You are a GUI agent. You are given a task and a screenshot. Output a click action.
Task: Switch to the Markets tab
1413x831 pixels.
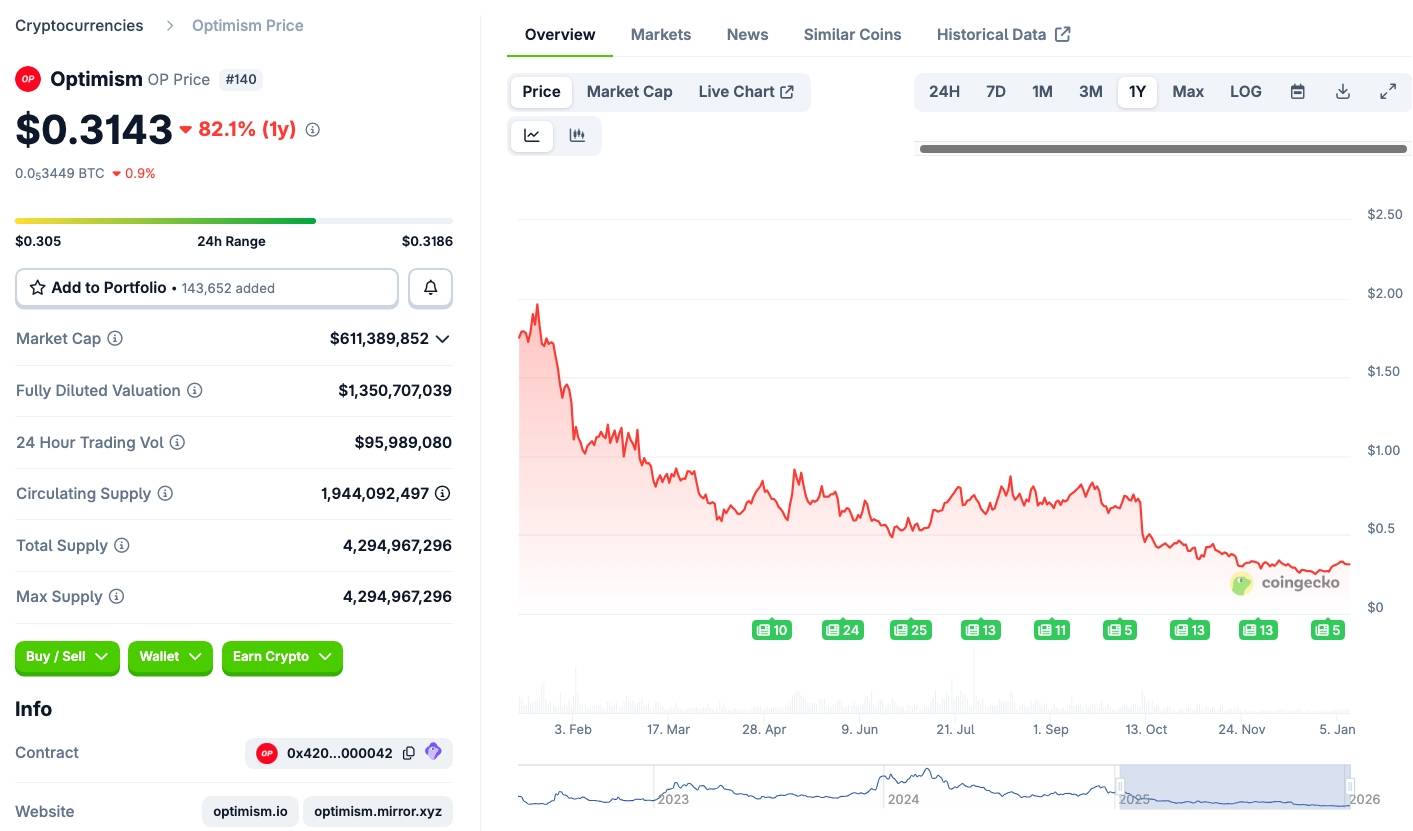coord(660,34)
